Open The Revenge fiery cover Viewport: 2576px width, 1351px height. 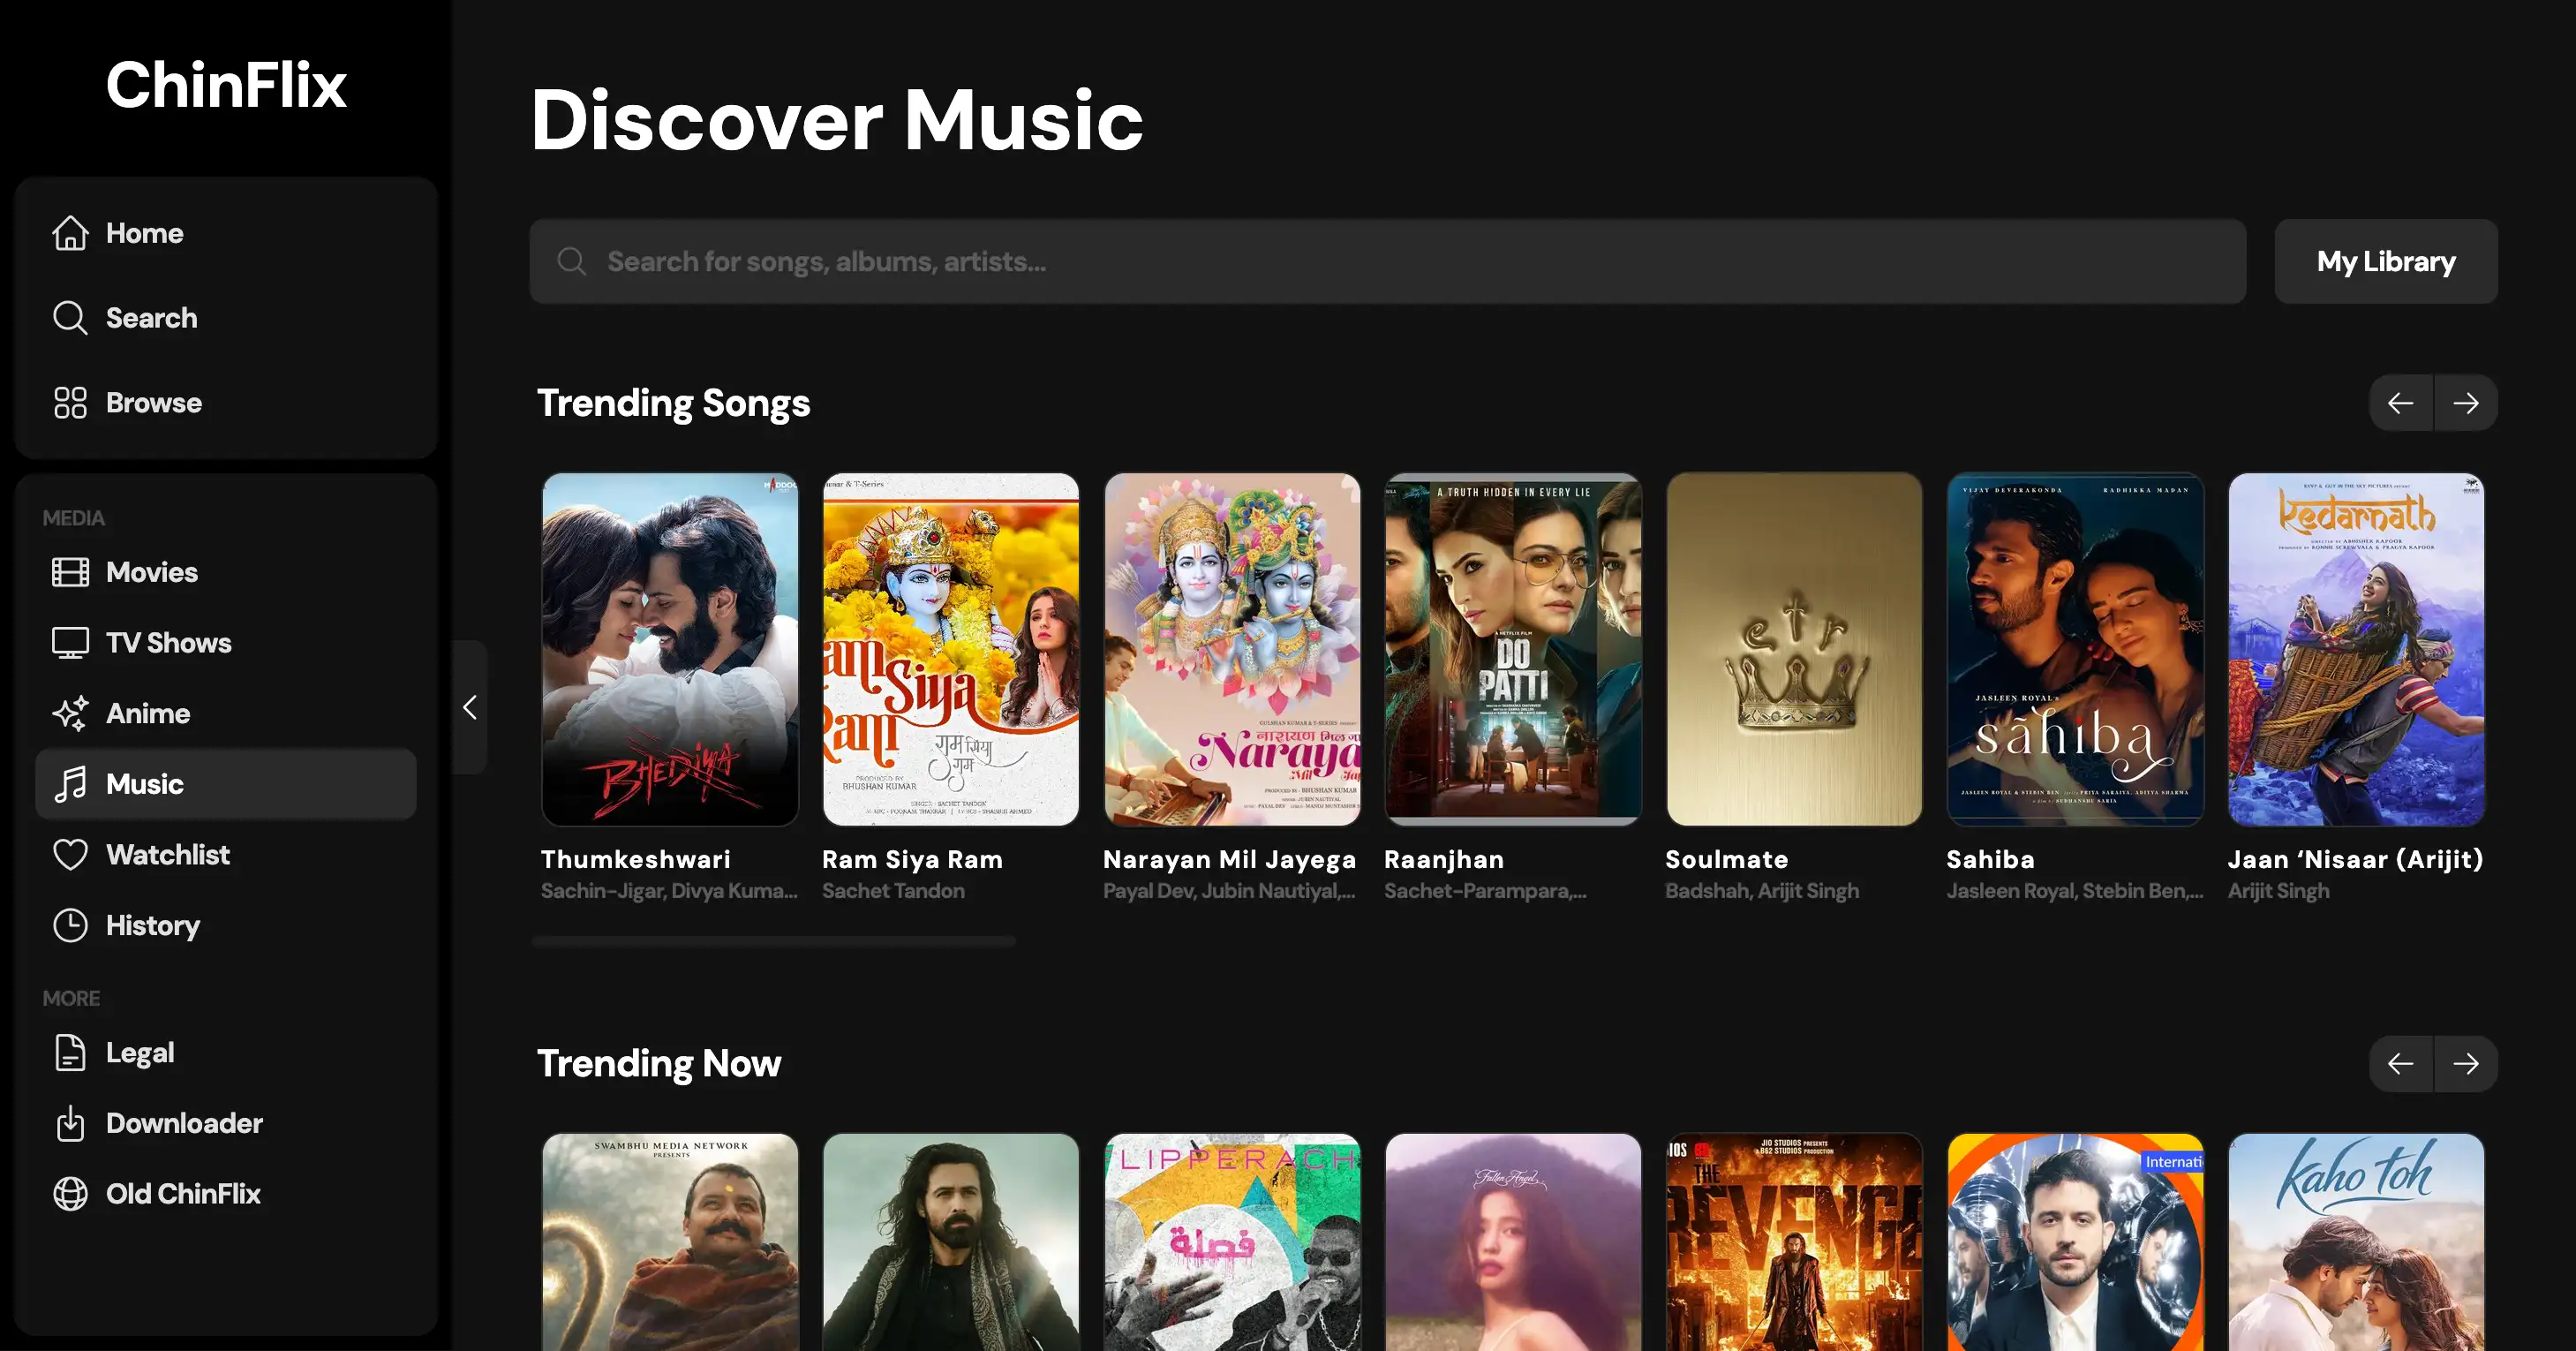(1794, 1242)
